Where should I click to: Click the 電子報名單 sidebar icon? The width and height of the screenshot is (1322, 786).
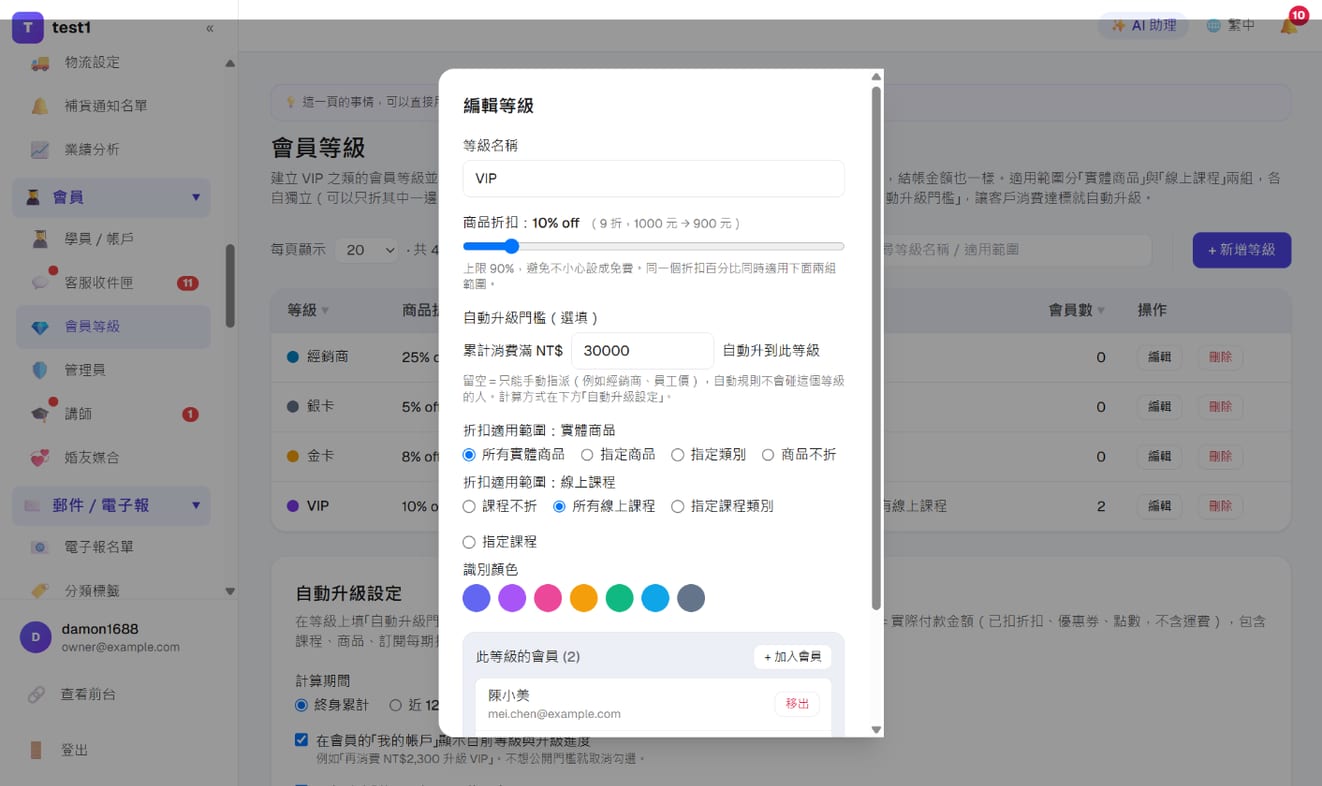tap(40, 547)
